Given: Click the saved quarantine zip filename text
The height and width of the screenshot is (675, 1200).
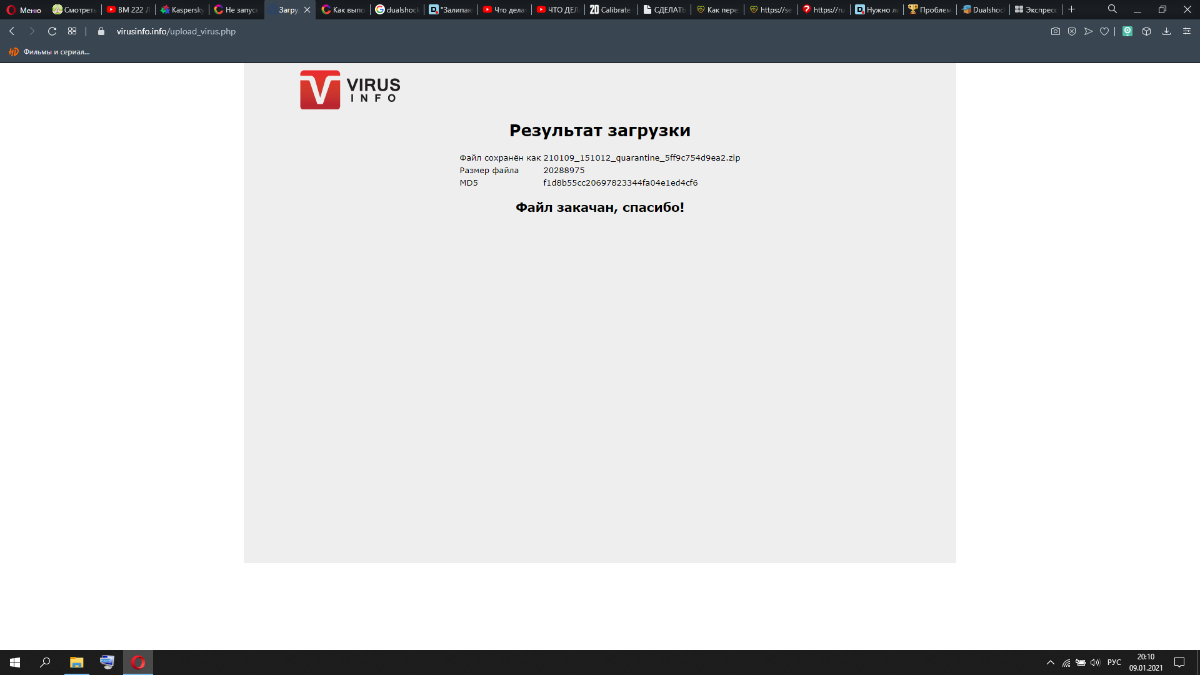Looking at the screenshot, I should click(642, 158).
